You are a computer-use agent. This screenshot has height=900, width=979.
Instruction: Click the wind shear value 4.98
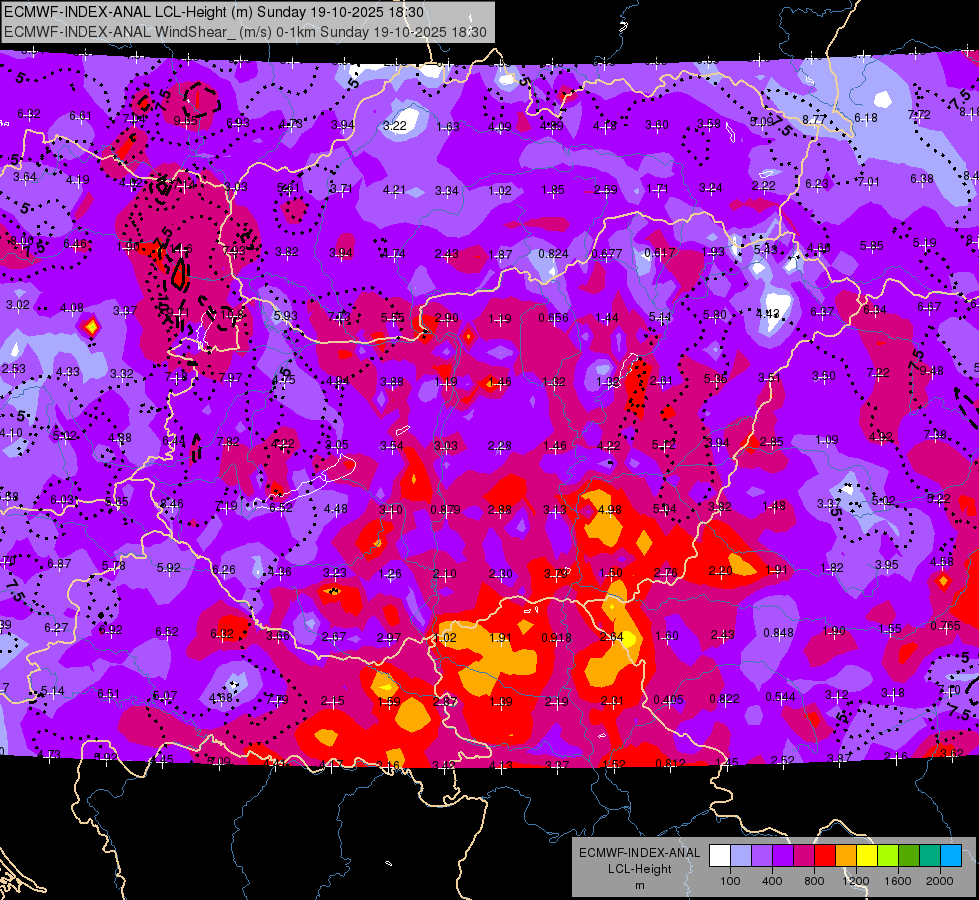click(609, 510)
